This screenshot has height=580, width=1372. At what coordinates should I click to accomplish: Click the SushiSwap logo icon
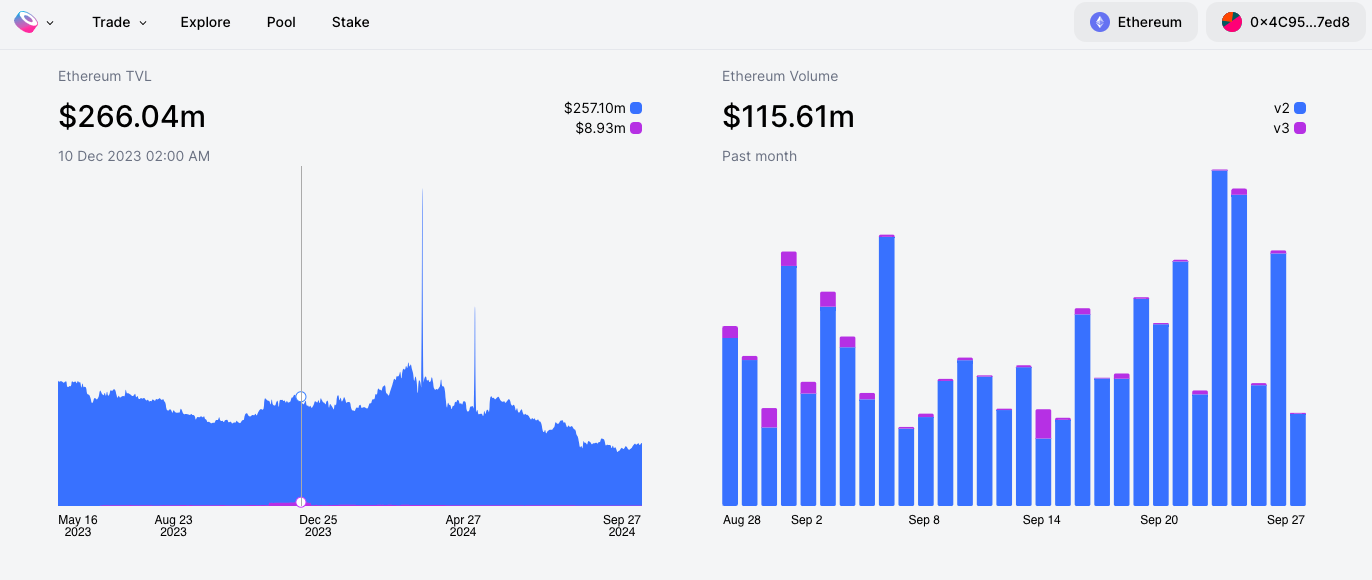click(x=25, y=22)
